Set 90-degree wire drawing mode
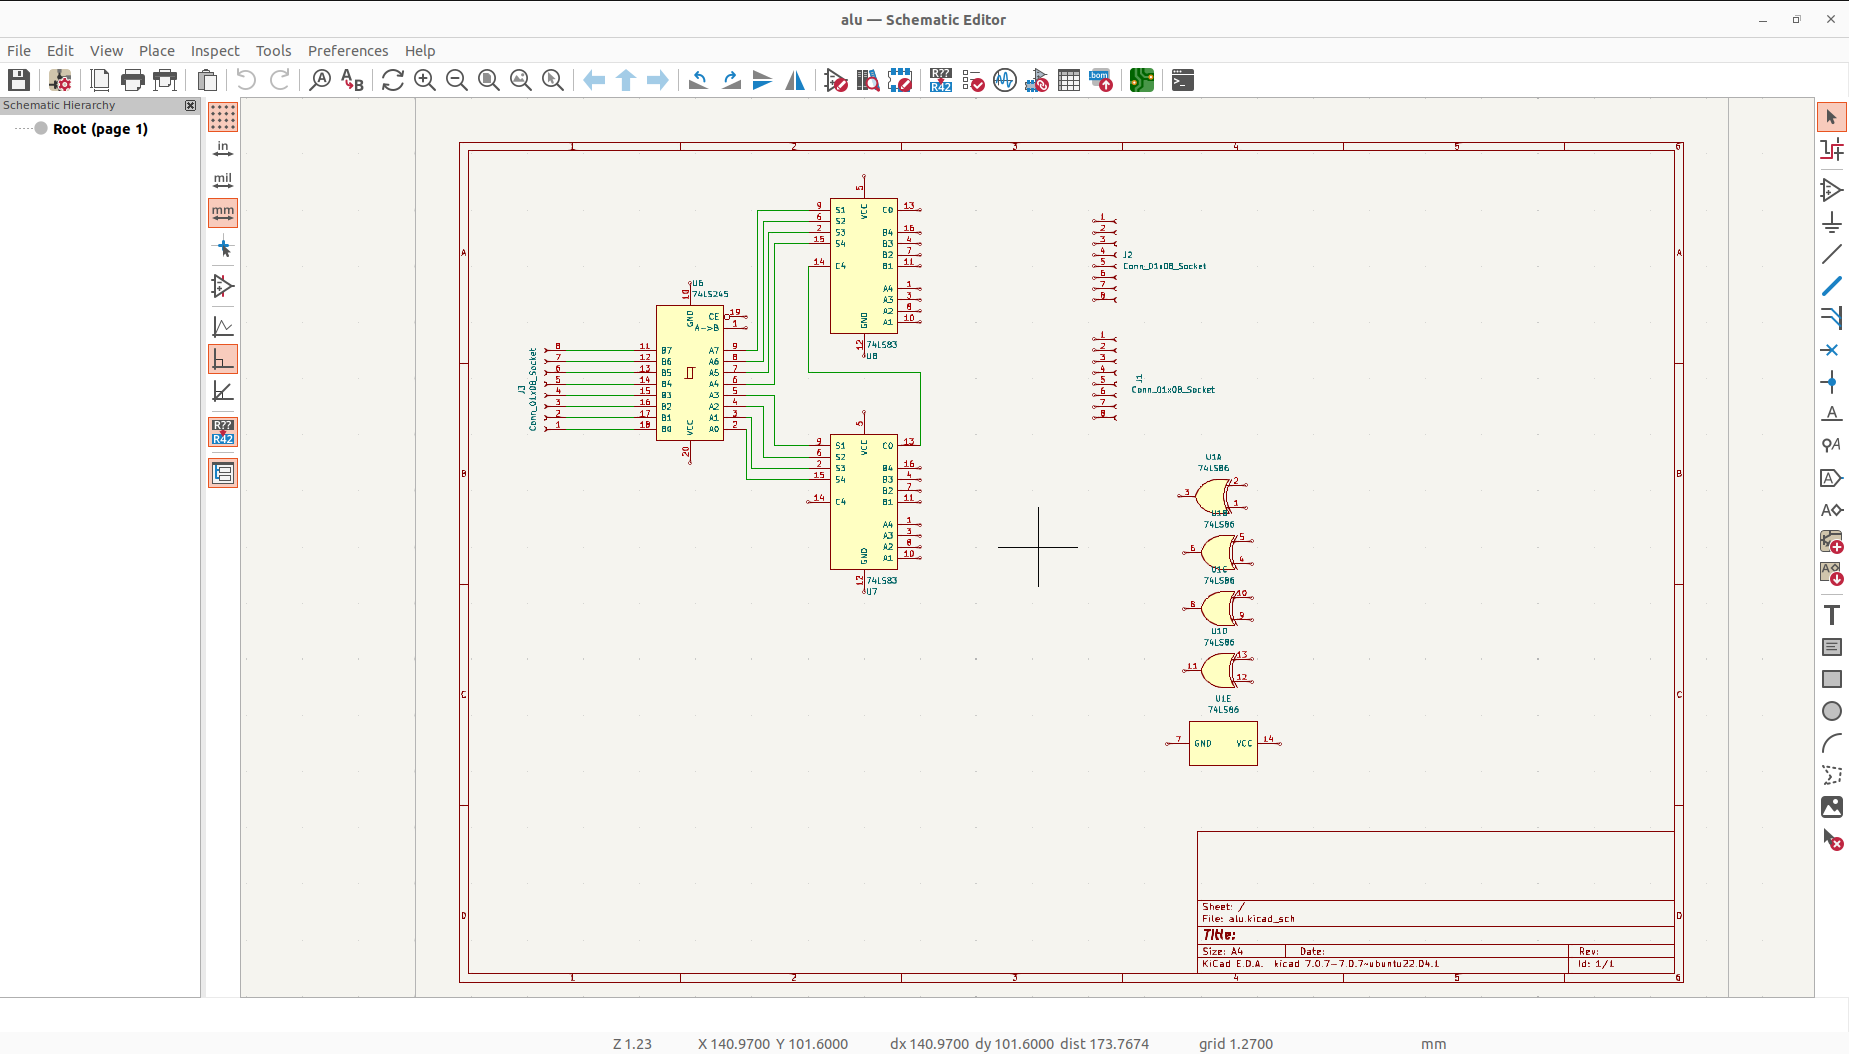Image resolution: width=1849 pixels, height=1054 pixels. [223, 359]
